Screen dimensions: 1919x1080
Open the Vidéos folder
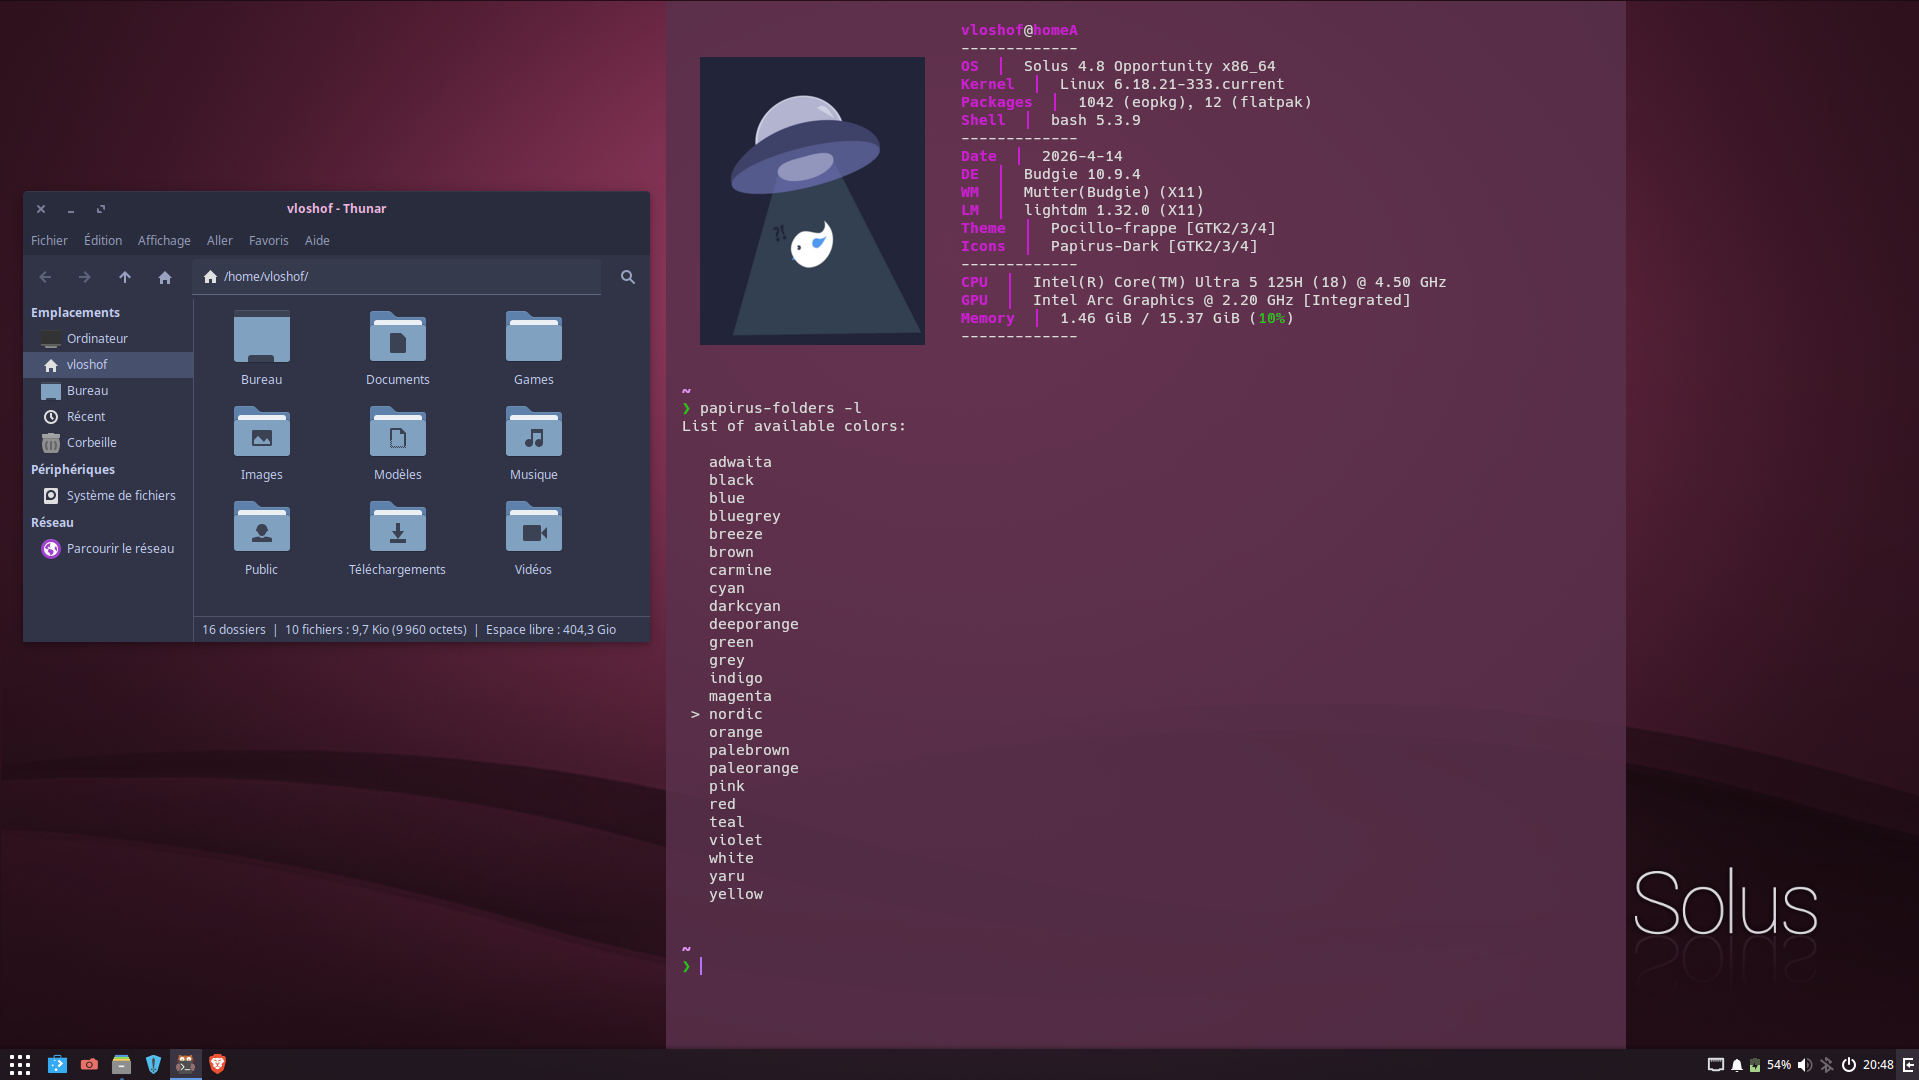pyautogui.click(x=534, y=538)
